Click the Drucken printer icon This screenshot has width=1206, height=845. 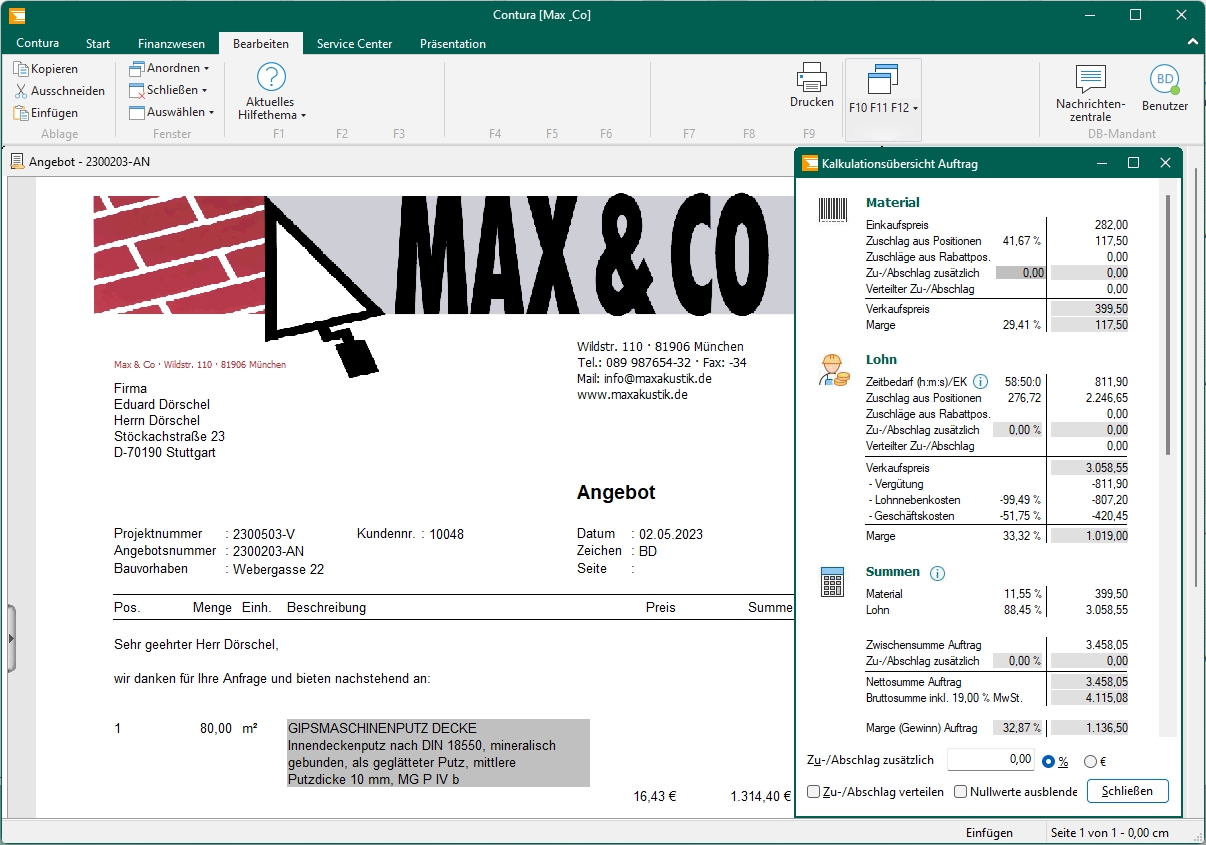[x=811, y=77]
